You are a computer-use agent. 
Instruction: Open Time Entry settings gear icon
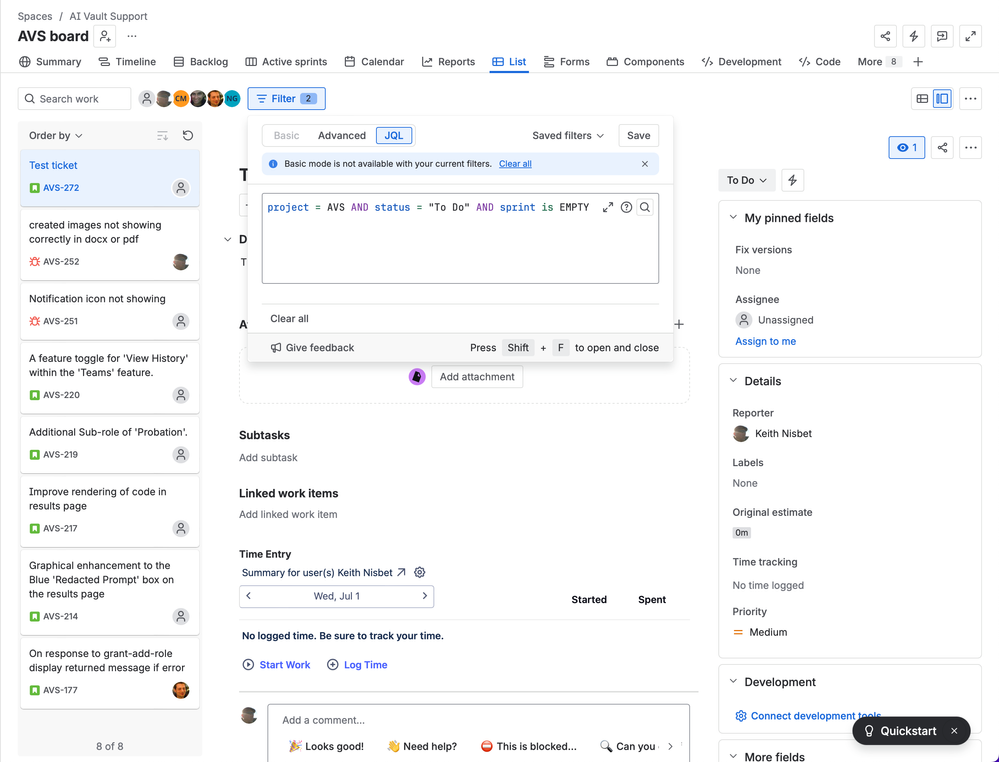[419, 572]
